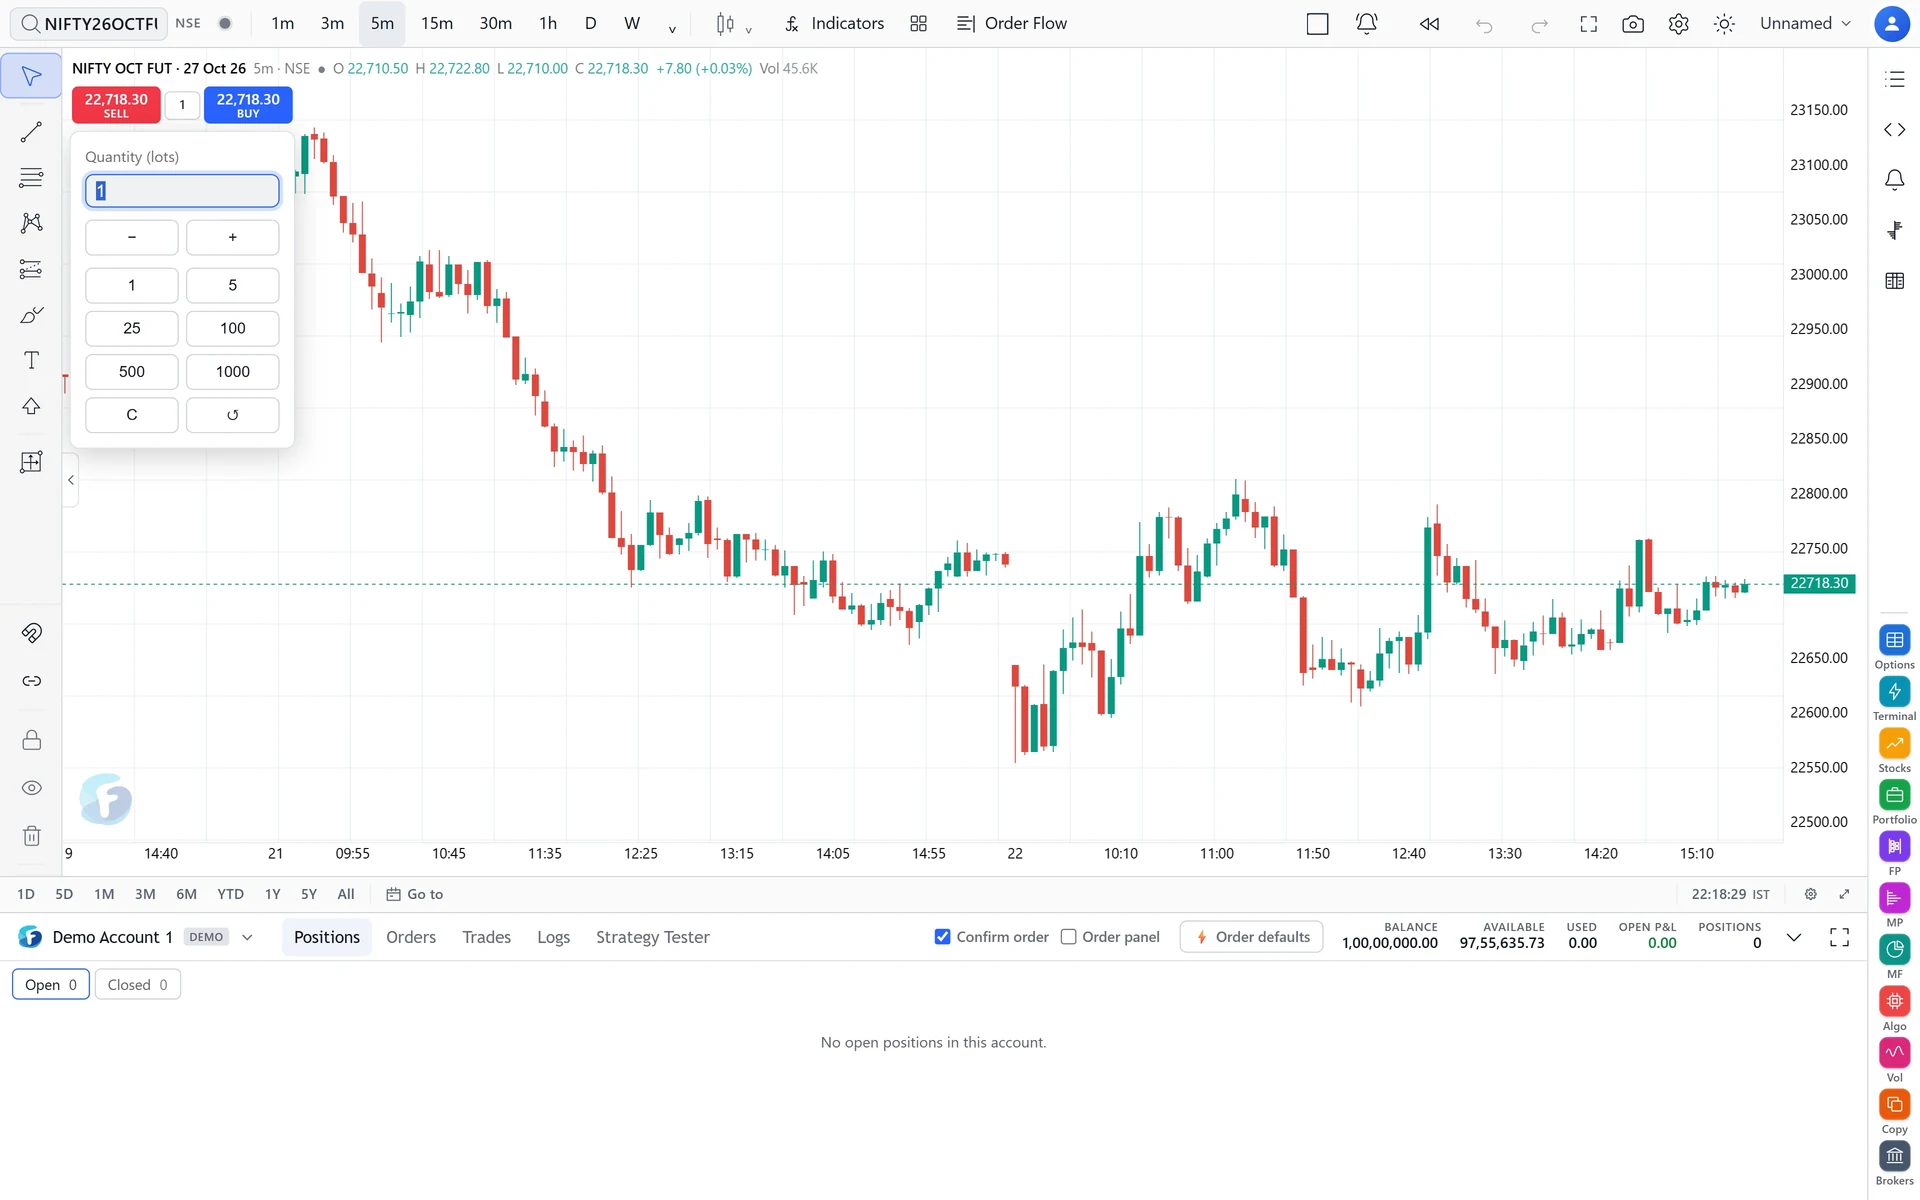Click the Go to date button
1920x1200 pixels.
click(x=415, y=894)
